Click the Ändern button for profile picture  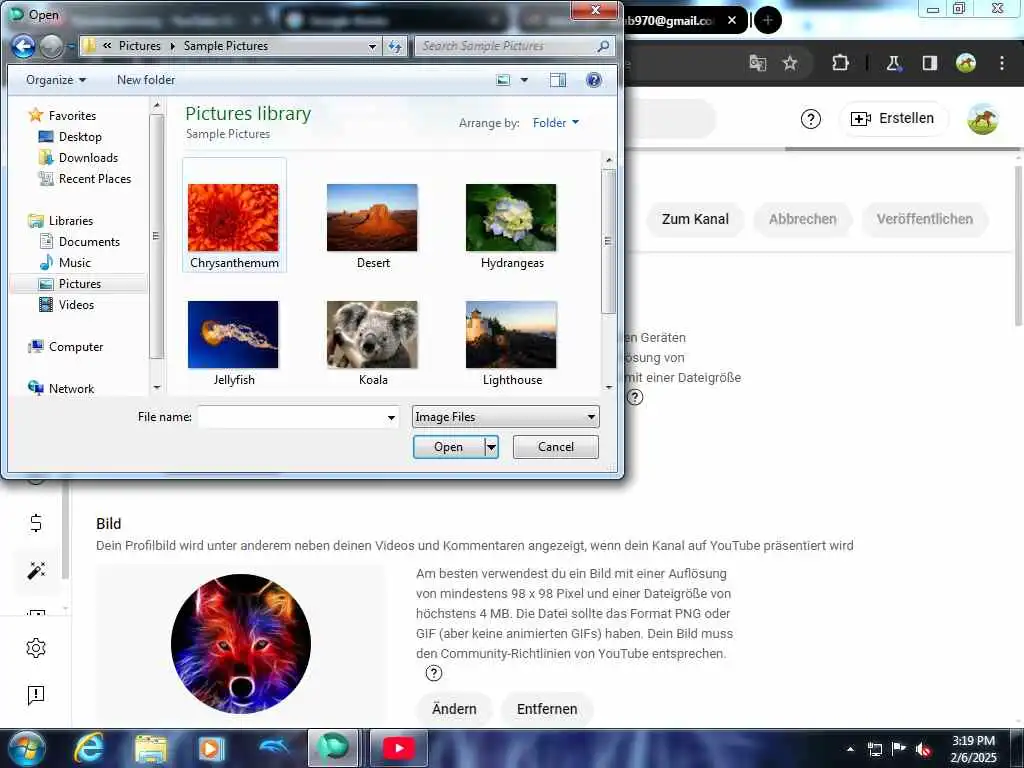point(454,709)
